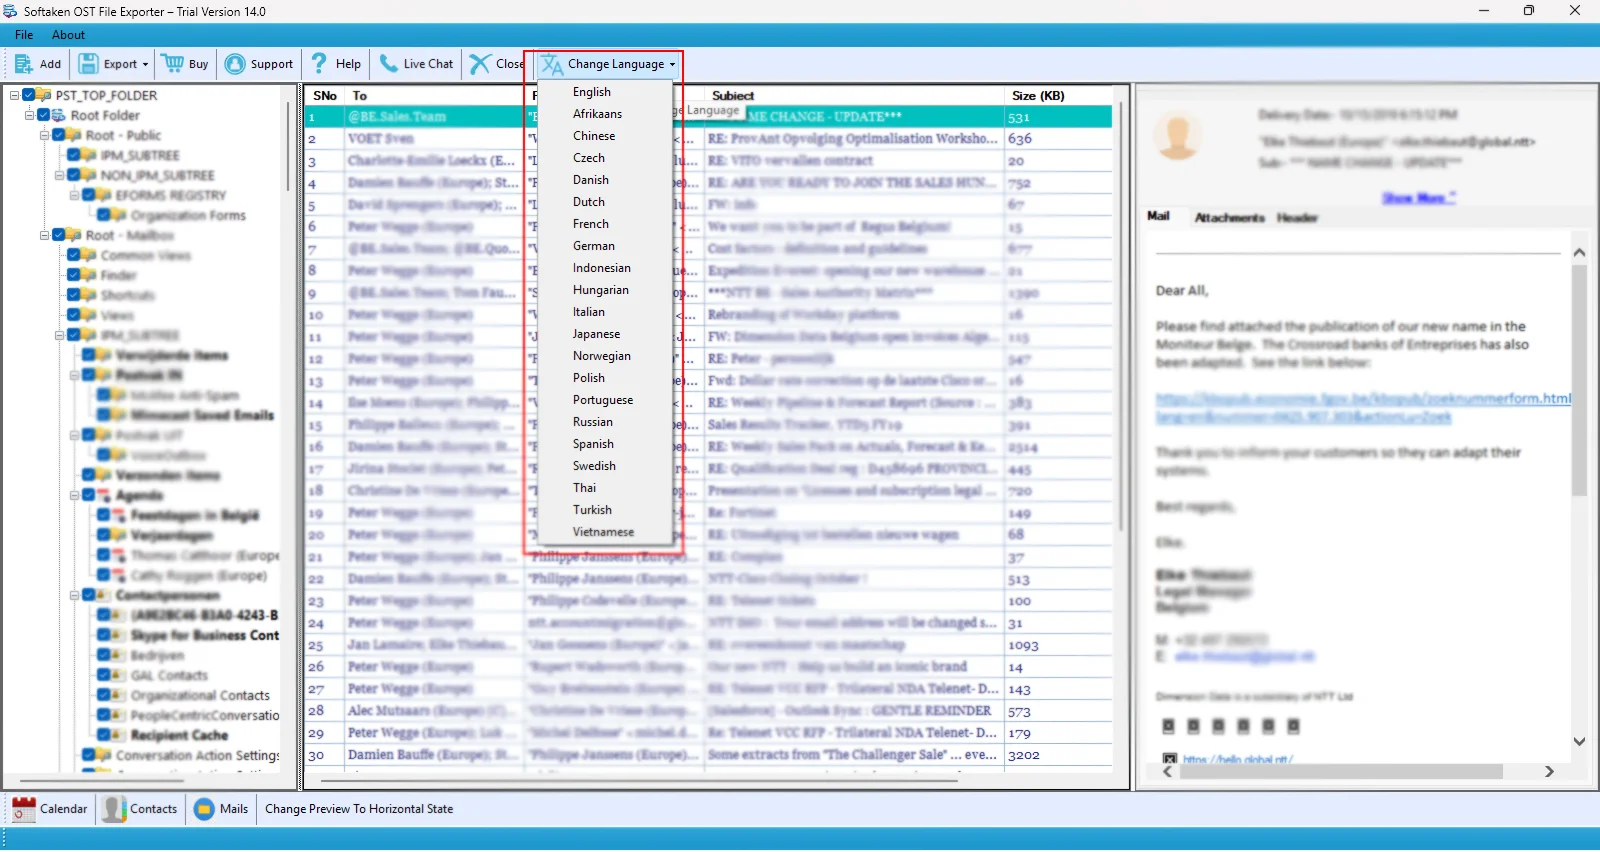Open the Change Language dropdown arrow
The height and width of the screenshot is (852, 1600).
(672, 65)
